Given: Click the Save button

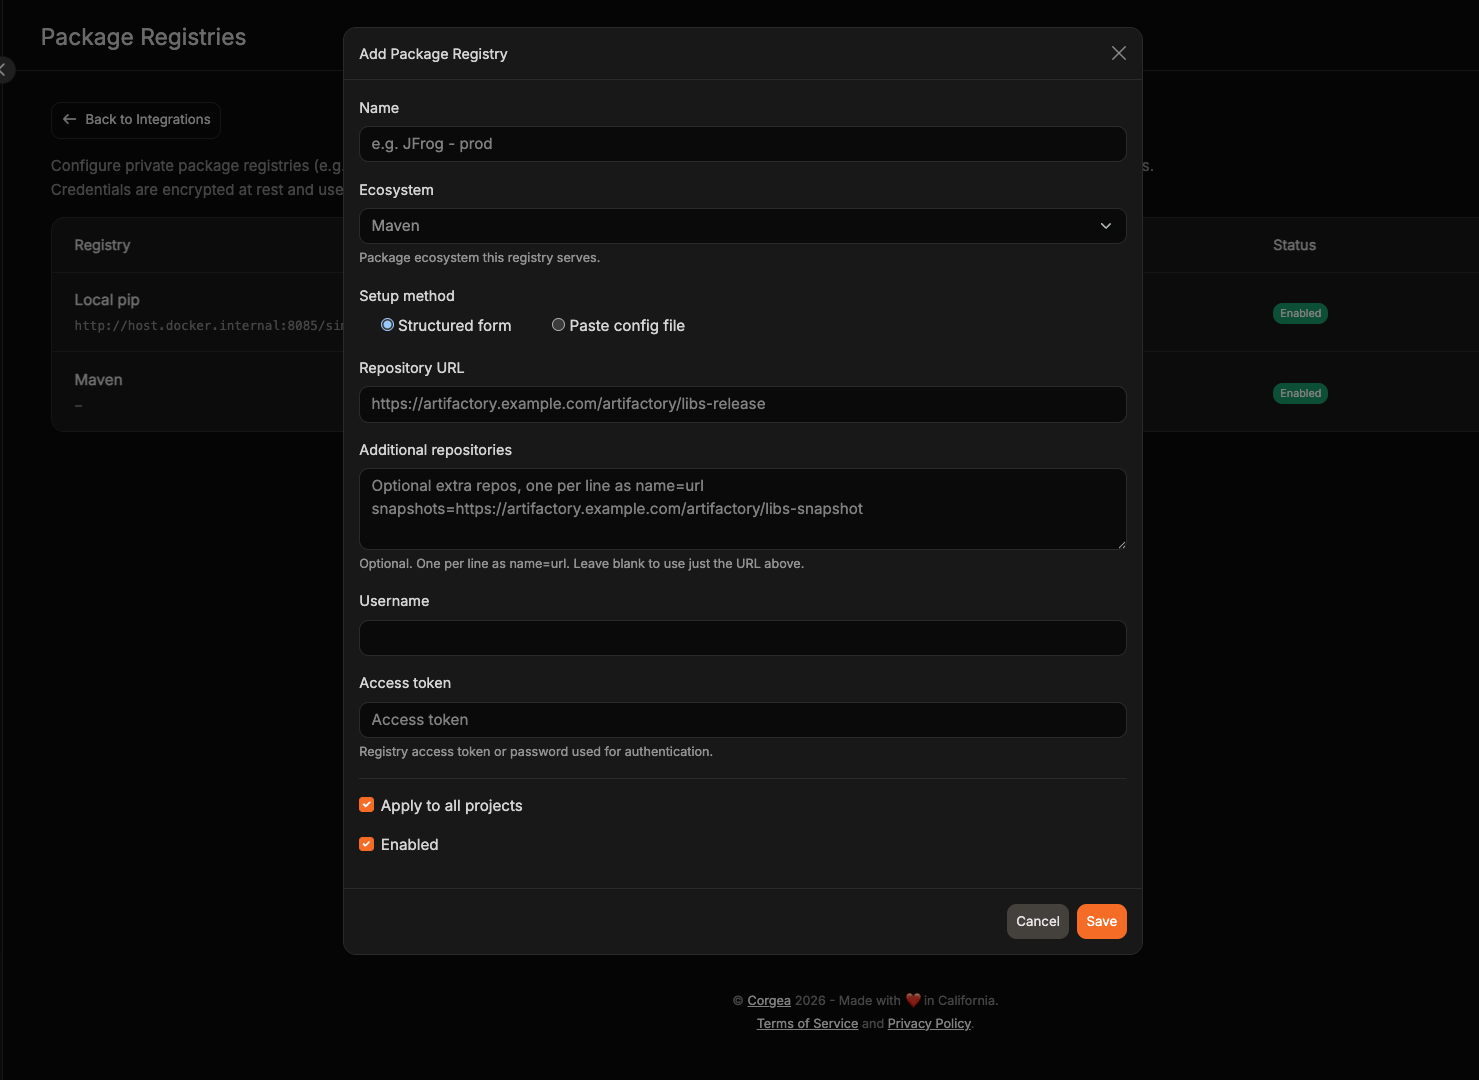Looking at the screenshot, I should (x=1101, y=921).
